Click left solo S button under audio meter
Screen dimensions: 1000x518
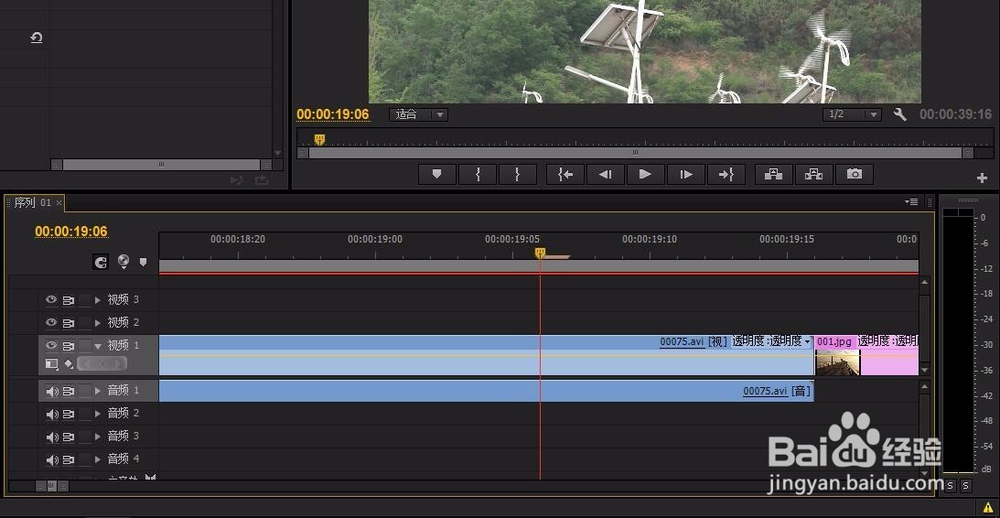(x=950, y=486)
